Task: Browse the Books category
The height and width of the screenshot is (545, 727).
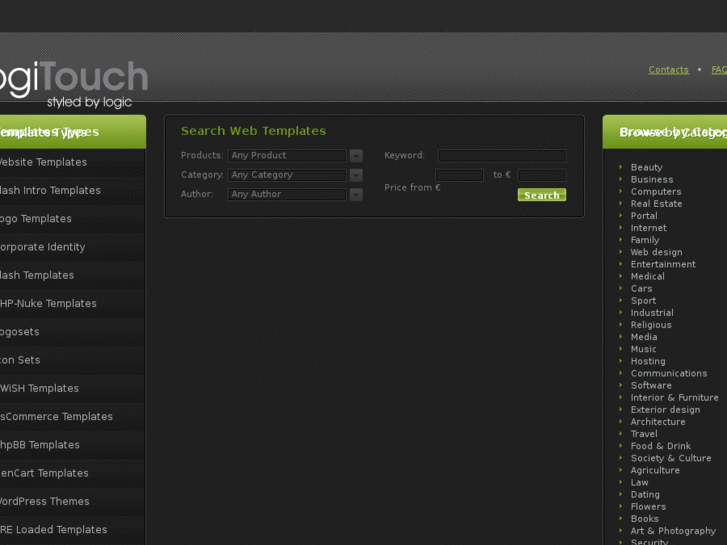Action: (644, 519)
